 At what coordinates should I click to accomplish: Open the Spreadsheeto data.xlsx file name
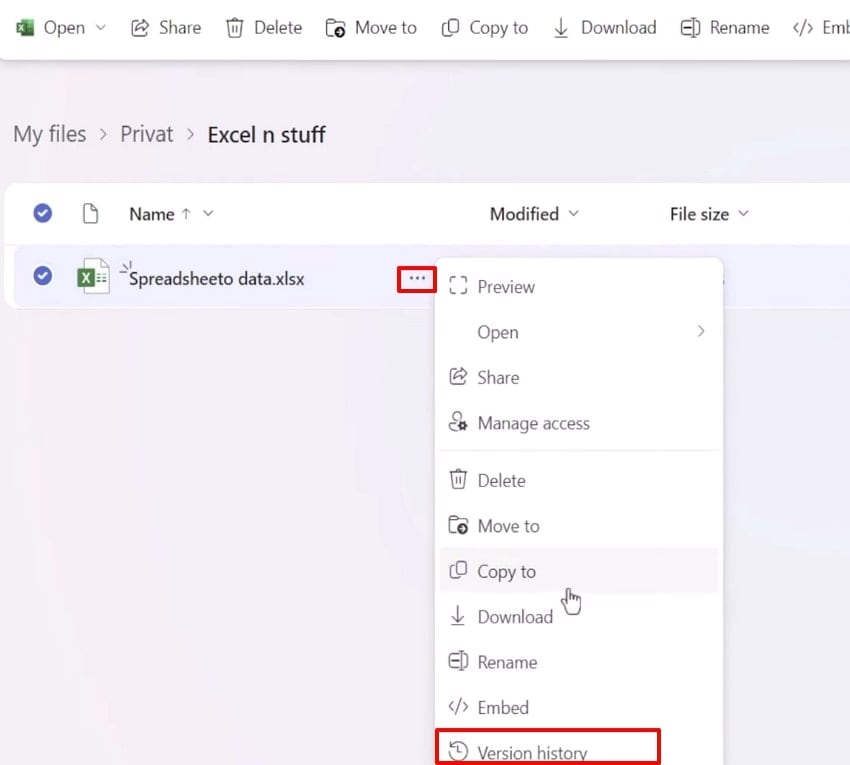pos(216,279)
